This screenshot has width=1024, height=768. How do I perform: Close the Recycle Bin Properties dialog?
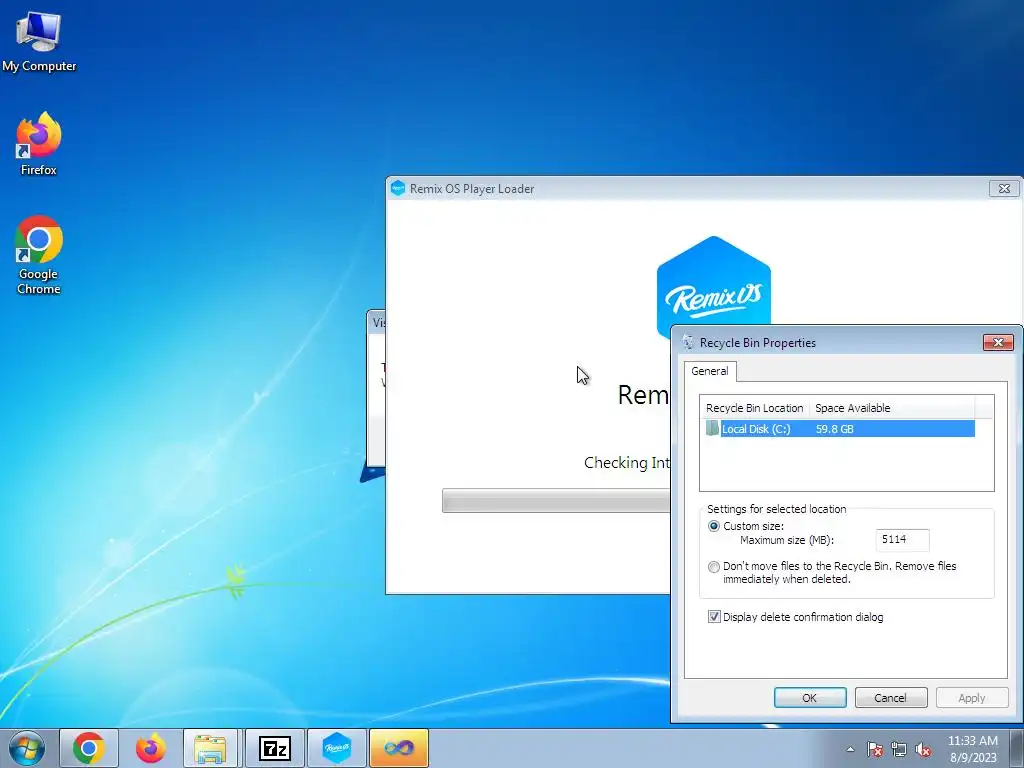click(x=998, y=342)
